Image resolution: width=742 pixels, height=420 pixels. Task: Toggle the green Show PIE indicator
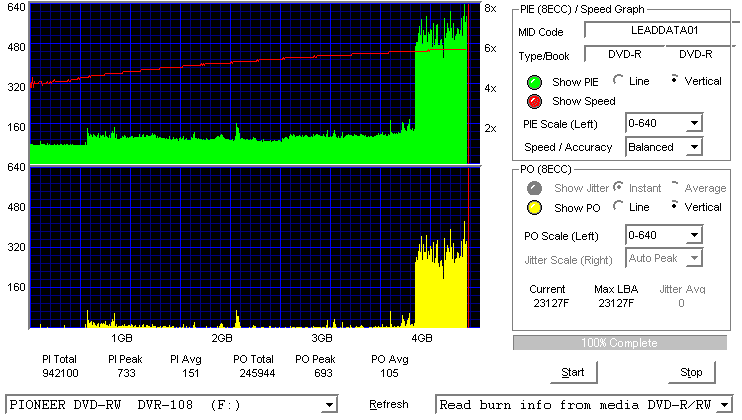[534, 82]
